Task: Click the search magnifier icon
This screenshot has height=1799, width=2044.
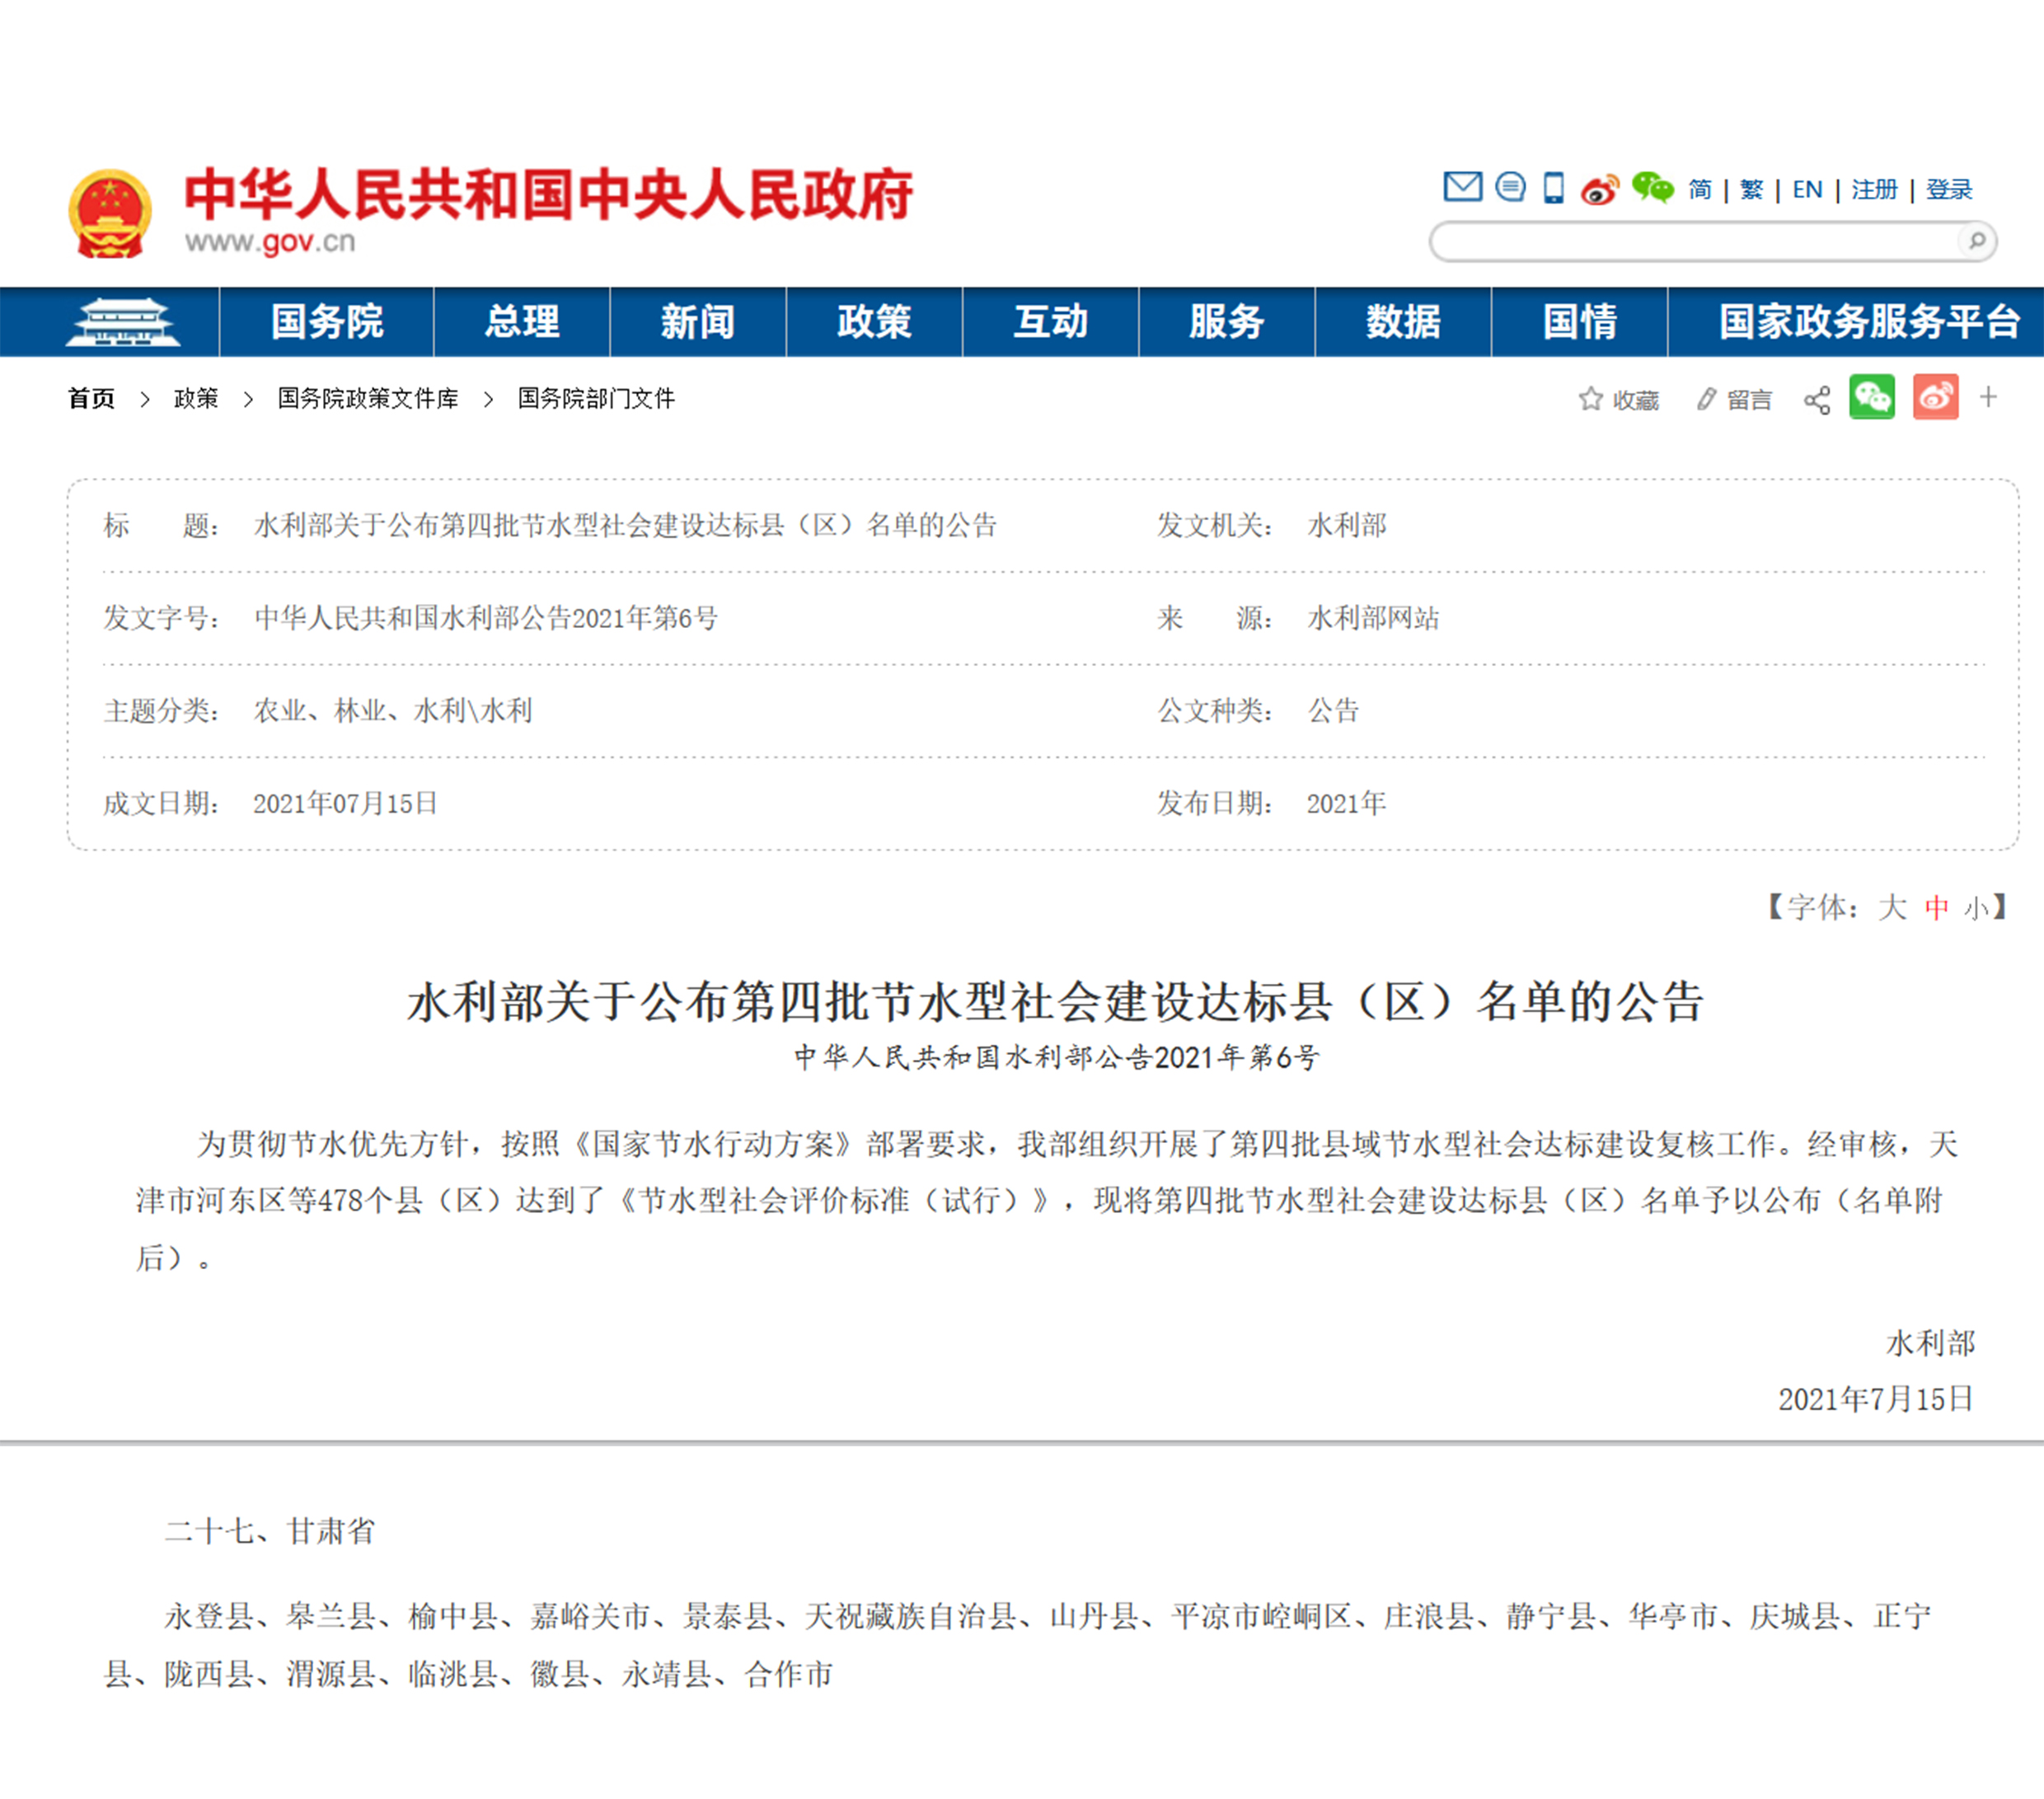Action: pyautogui.click(x=1976, y=241)
